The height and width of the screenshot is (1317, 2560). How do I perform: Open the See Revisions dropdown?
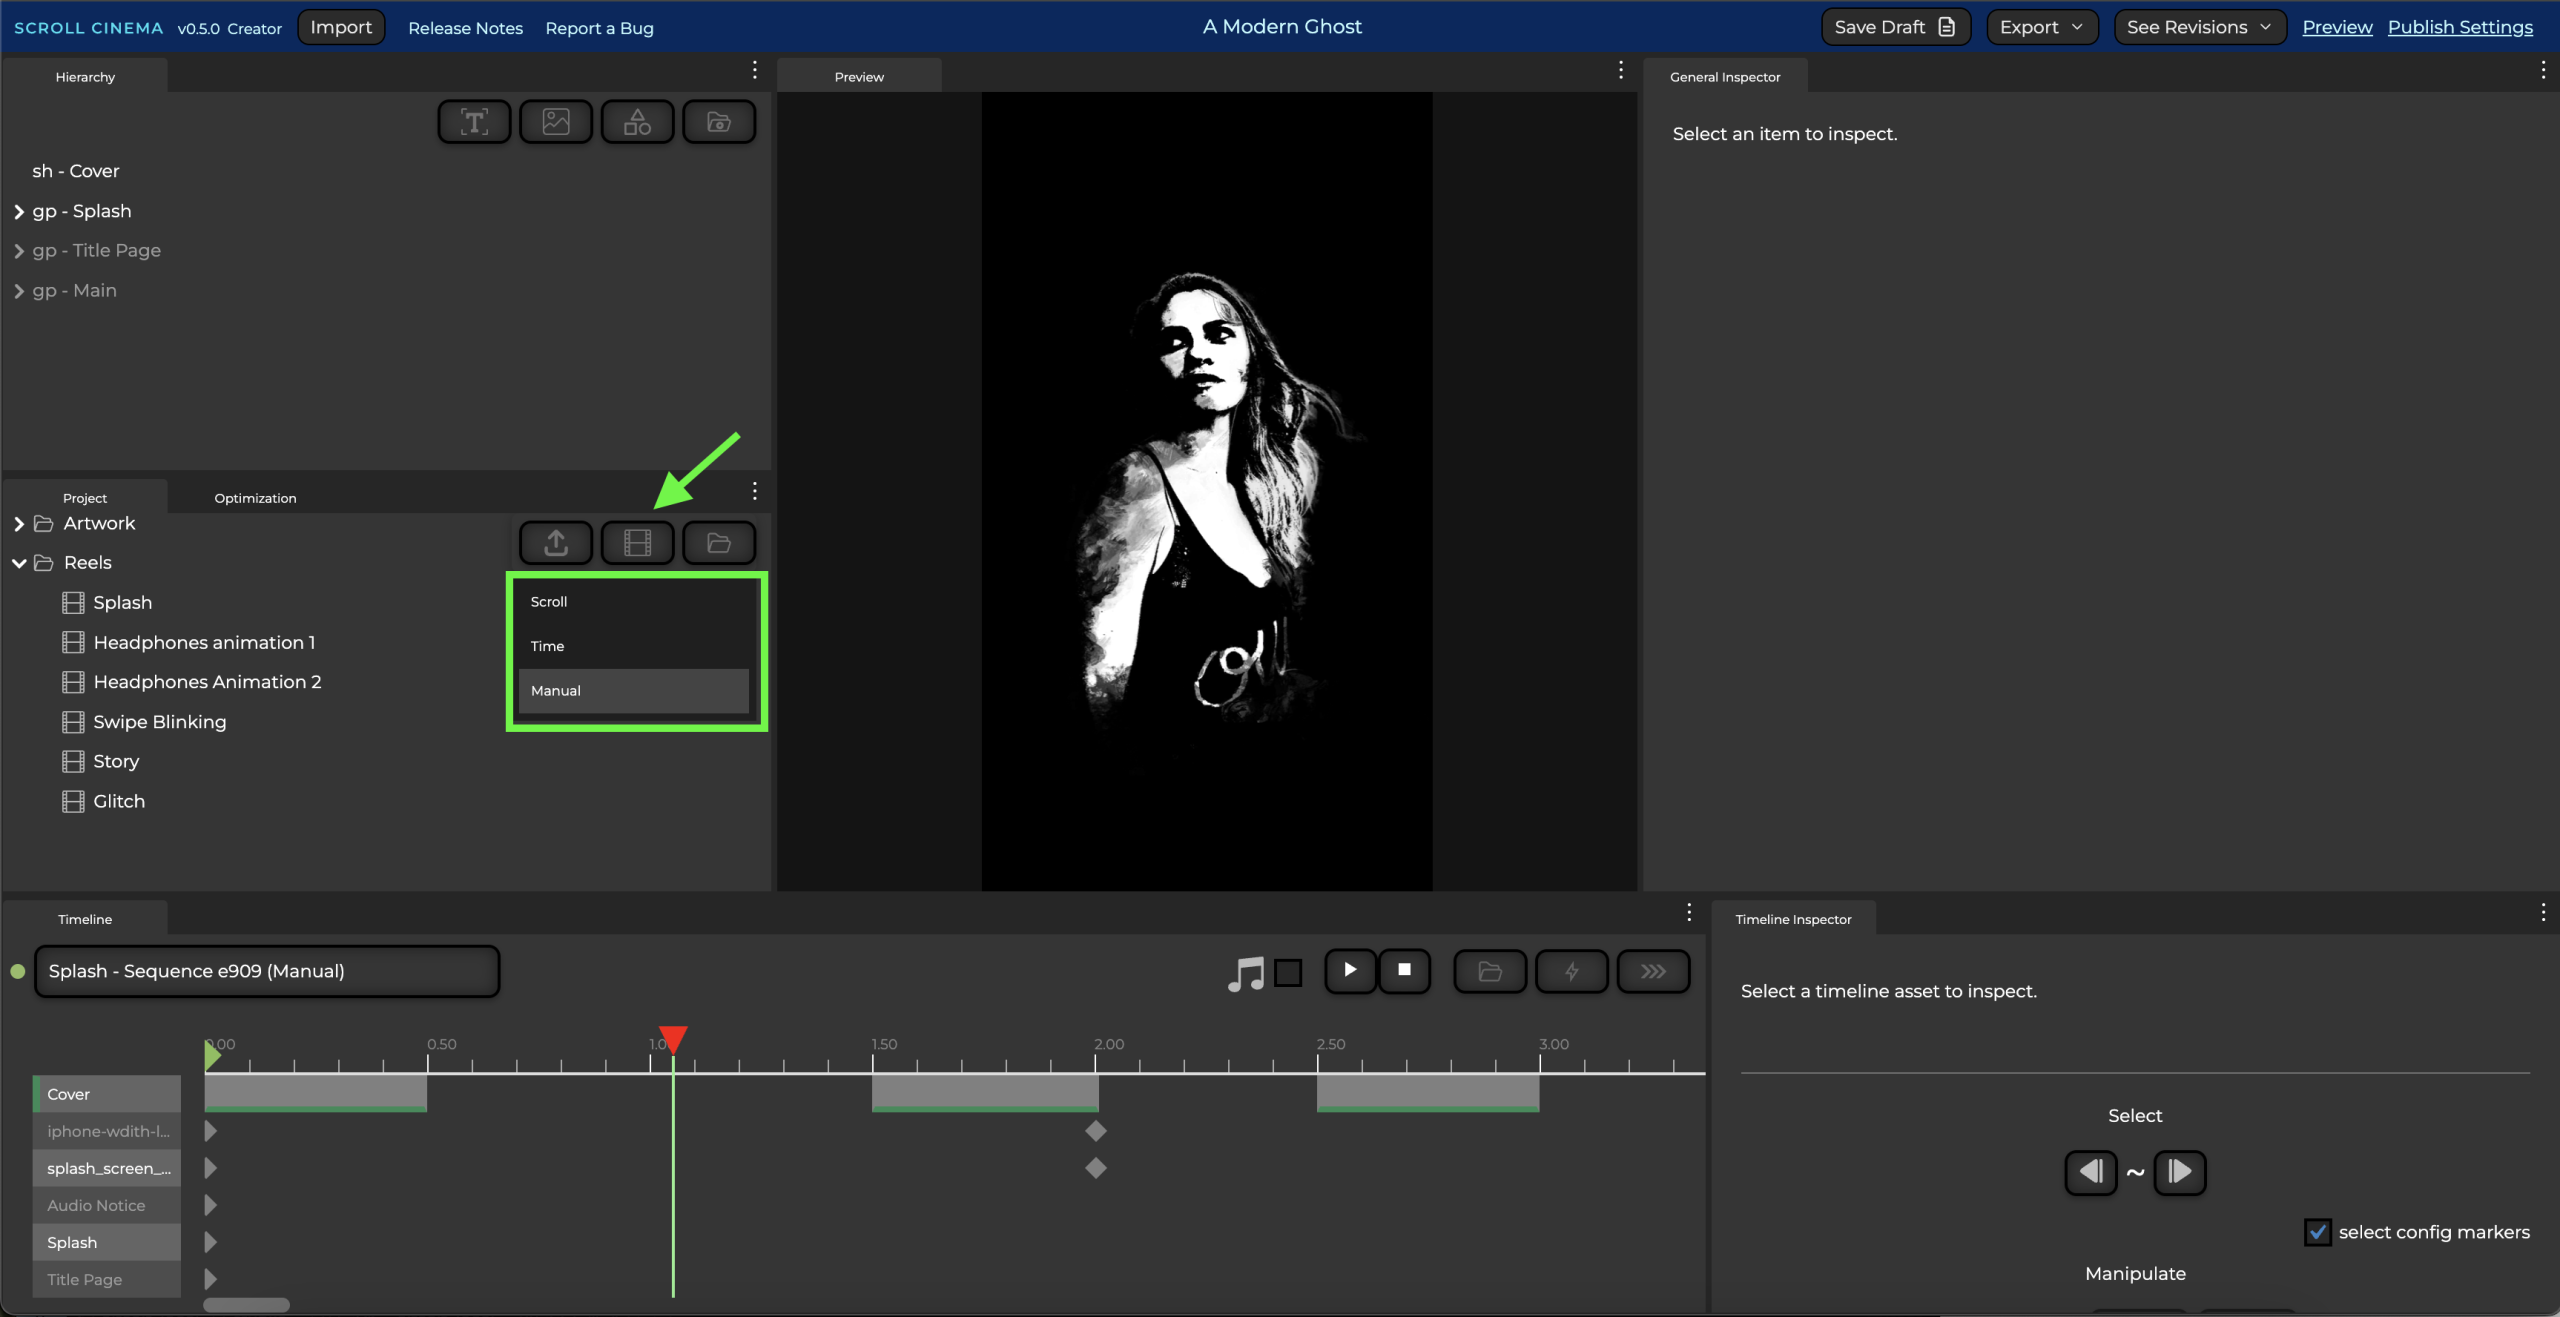click(2199, 27)
